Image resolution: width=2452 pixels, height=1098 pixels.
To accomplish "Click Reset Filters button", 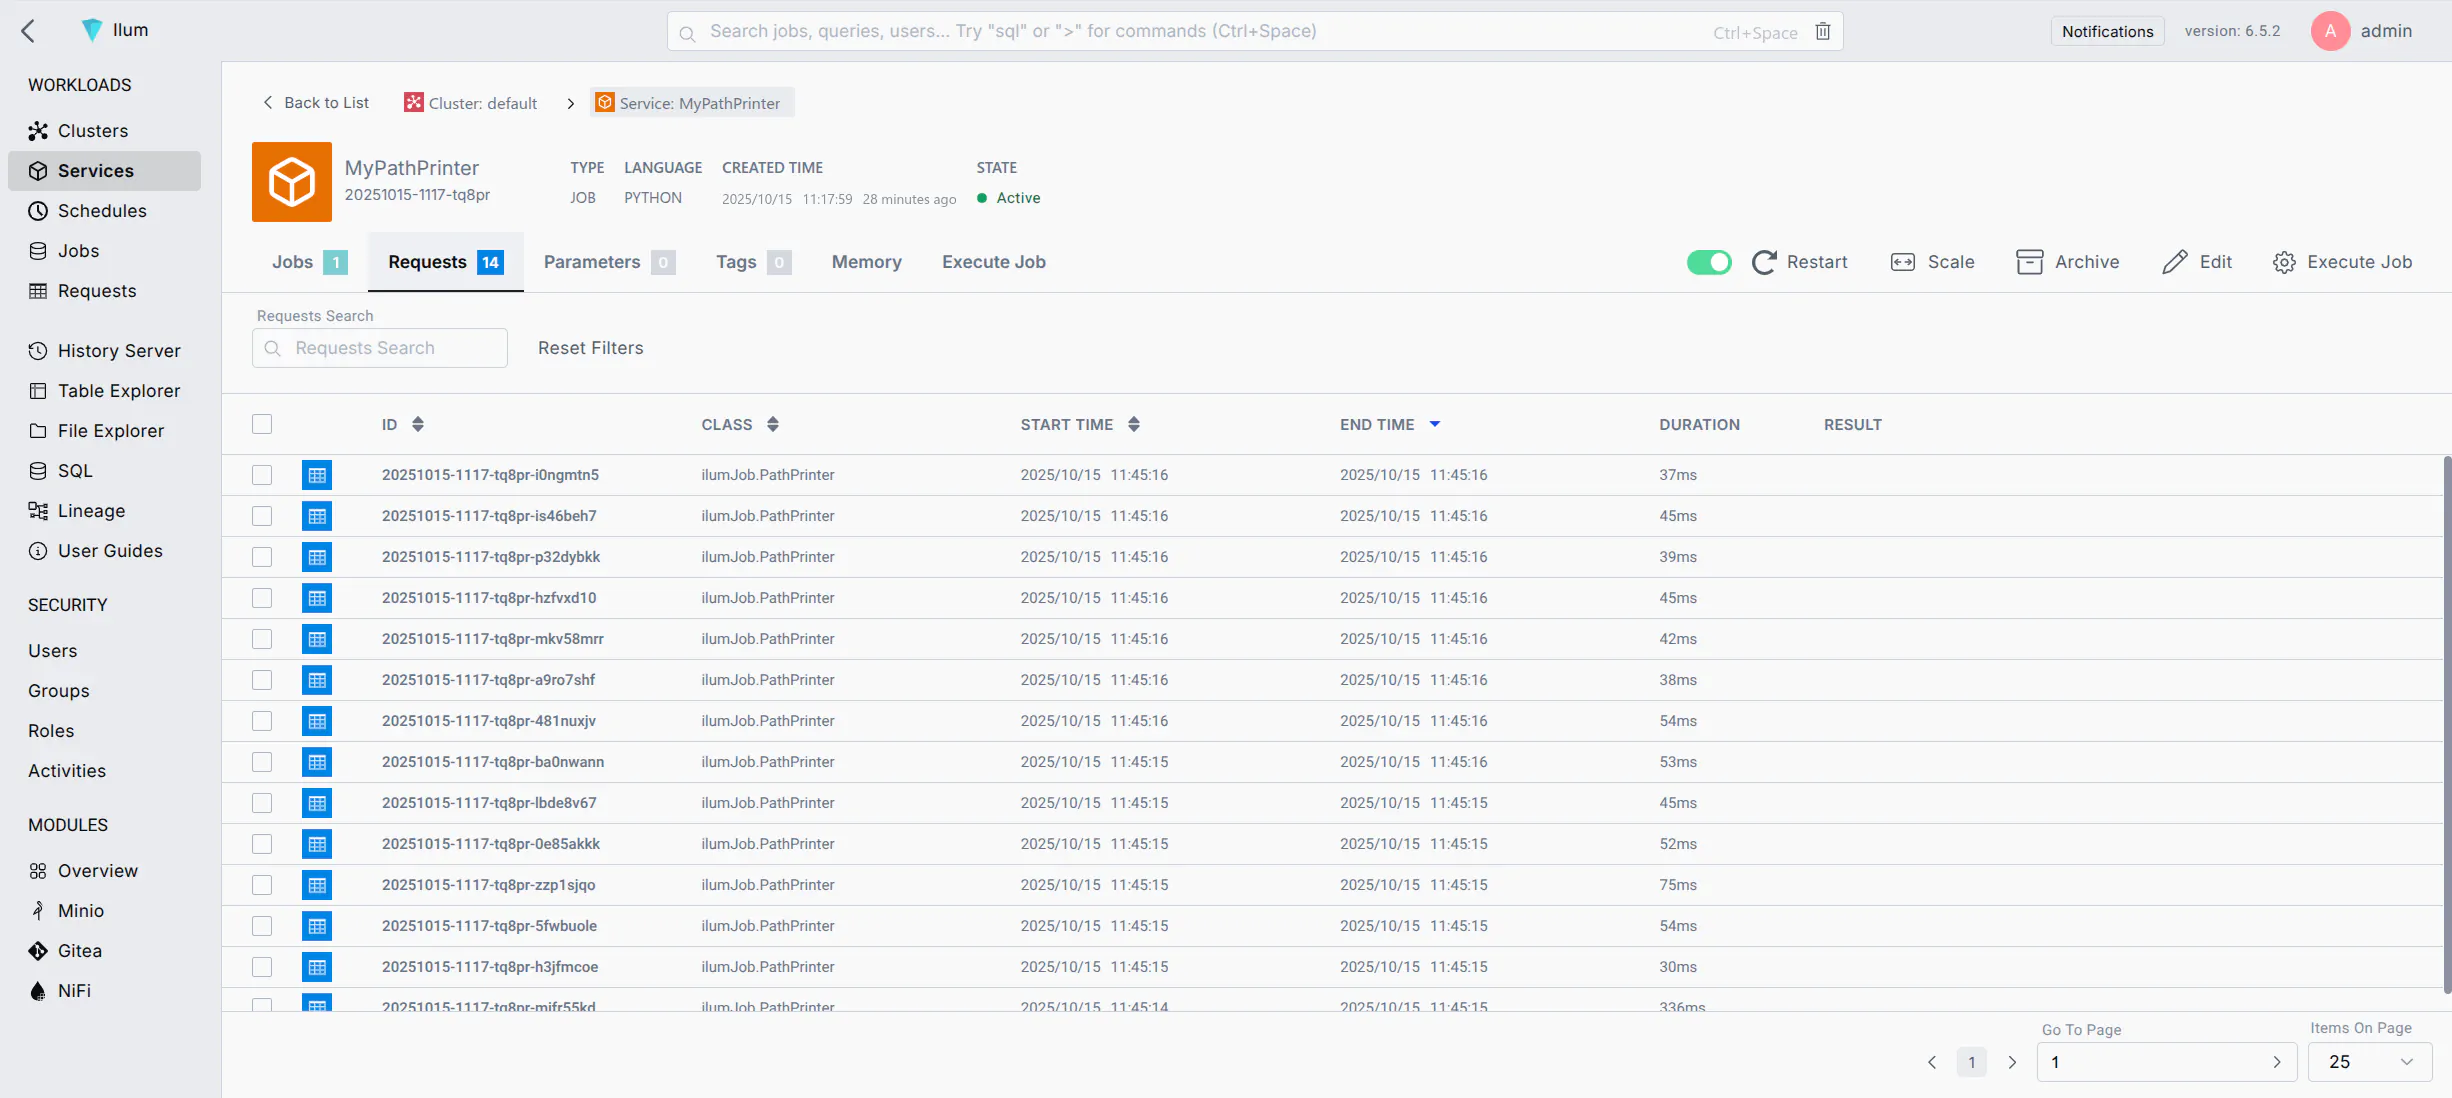I will pyautogui.click(x=590, y=348).
